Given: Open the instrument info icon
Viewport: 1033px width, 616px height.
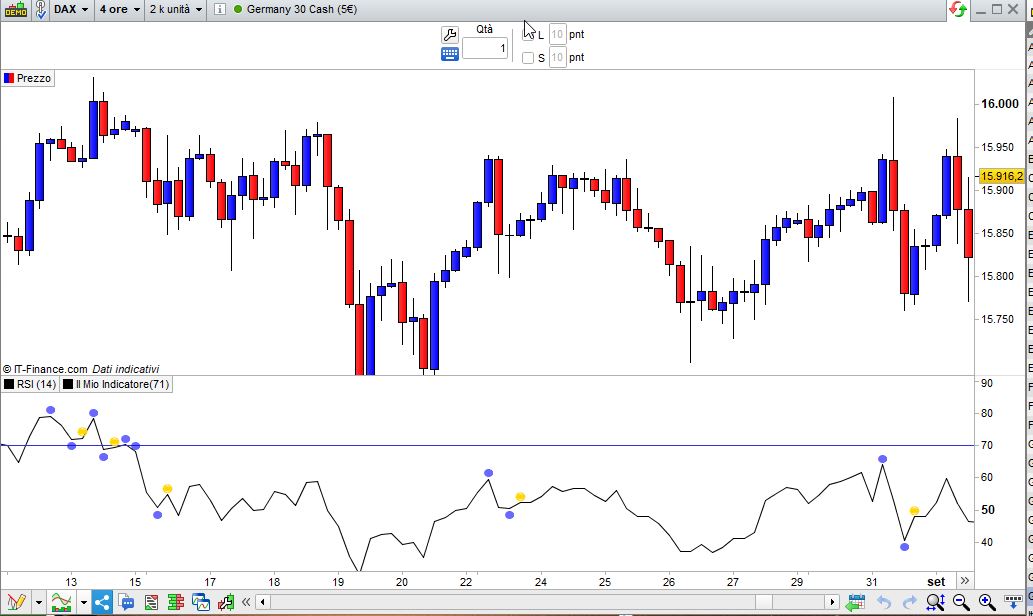Looking at the screenshot, I should pos(219,9).
